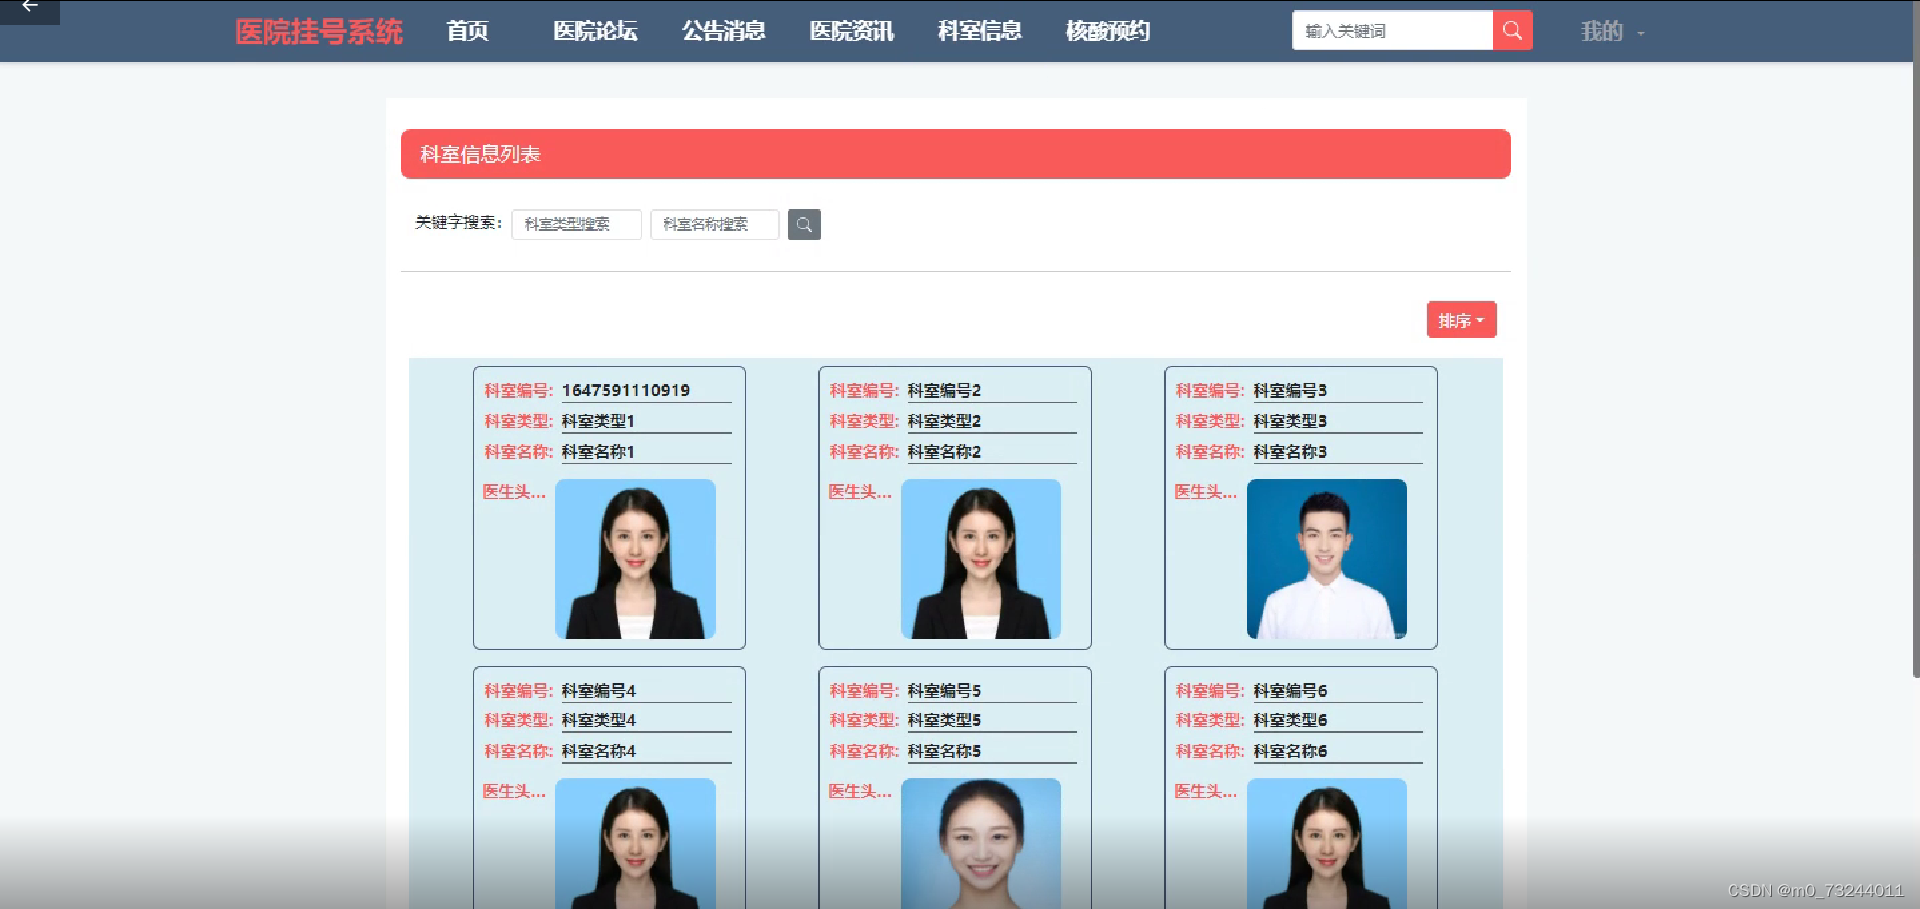Screen dimensions: 1920x909
Task: Click the text 科室编号6
Action: click(1290, 690)
